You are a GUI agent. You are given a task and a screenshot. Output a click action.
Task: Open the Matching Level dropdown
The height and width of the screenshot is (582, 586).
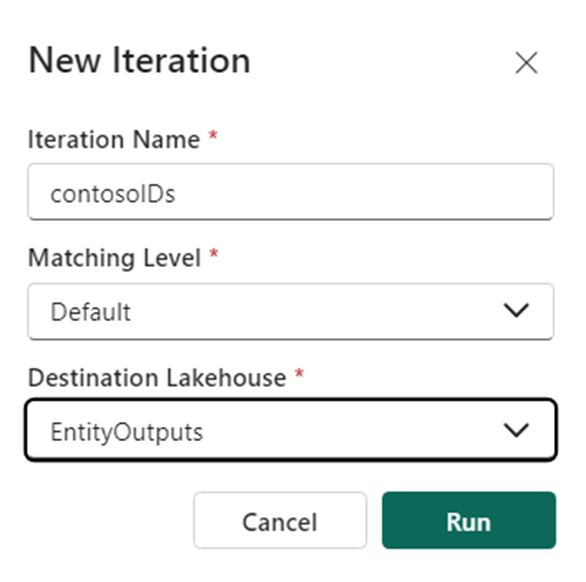[x=291, y=311]
